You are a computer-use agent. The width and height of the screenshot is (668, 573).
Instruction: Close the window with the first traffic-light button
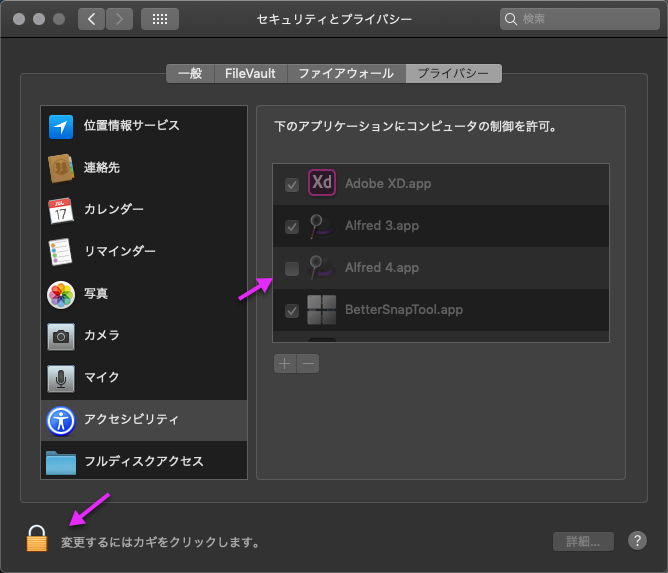pos(19,19)
